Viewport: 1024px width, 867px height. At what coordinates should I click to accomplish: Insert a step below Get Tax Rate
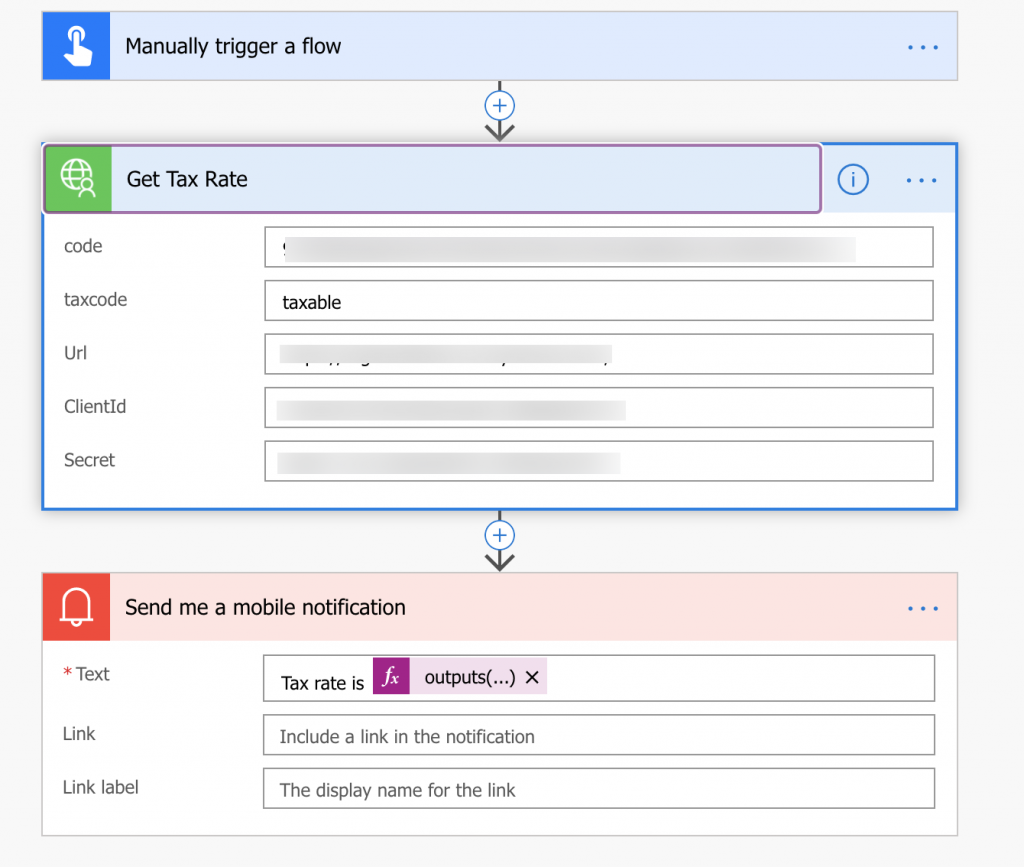(499, 535)
